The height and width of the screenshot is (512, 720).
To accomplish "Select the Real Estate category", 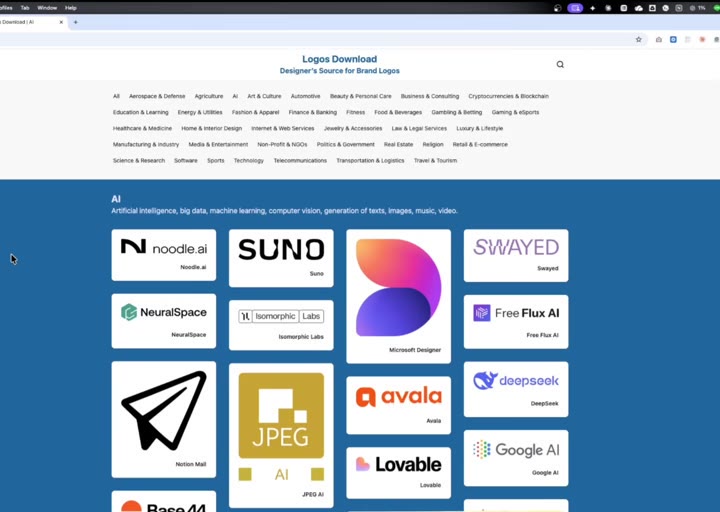I will coord(398,145).
